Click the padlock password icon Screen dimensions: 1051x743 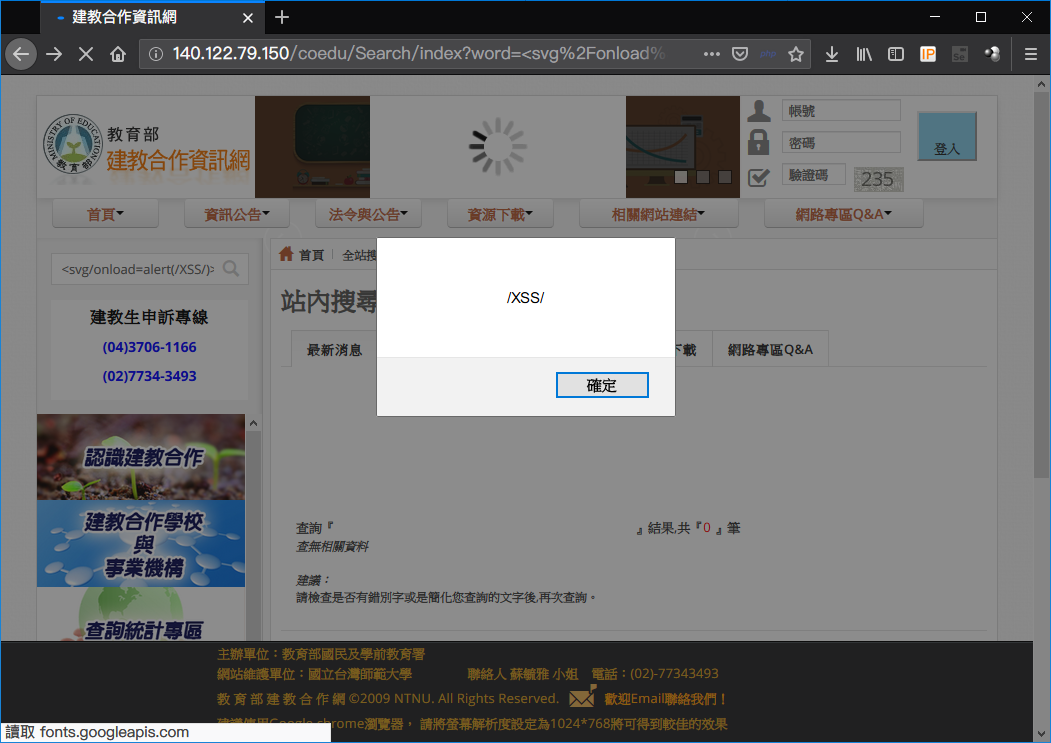[x=759, y=142]
